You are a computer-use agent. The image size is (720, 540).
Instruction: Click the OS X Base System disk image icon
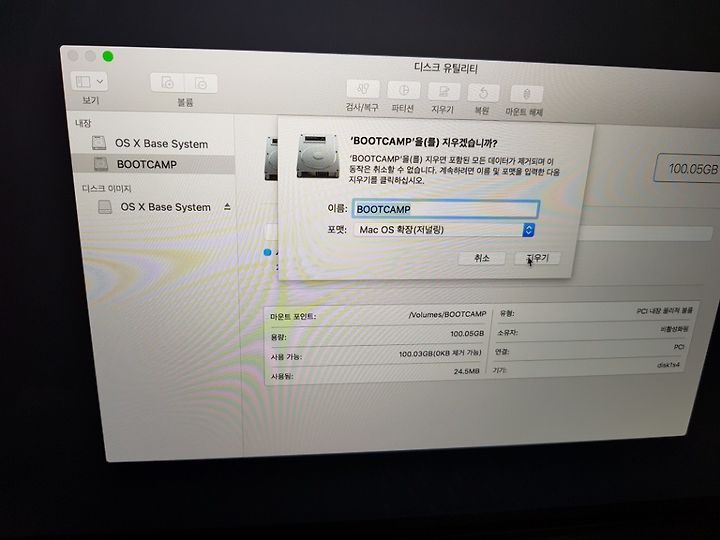coord(105,207)
